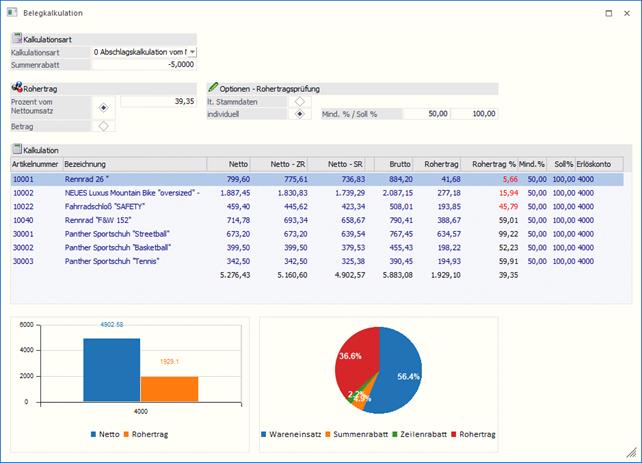Select the Betrag radio option
This screenshot has width=642, height=463.
(x=104, y=126)
